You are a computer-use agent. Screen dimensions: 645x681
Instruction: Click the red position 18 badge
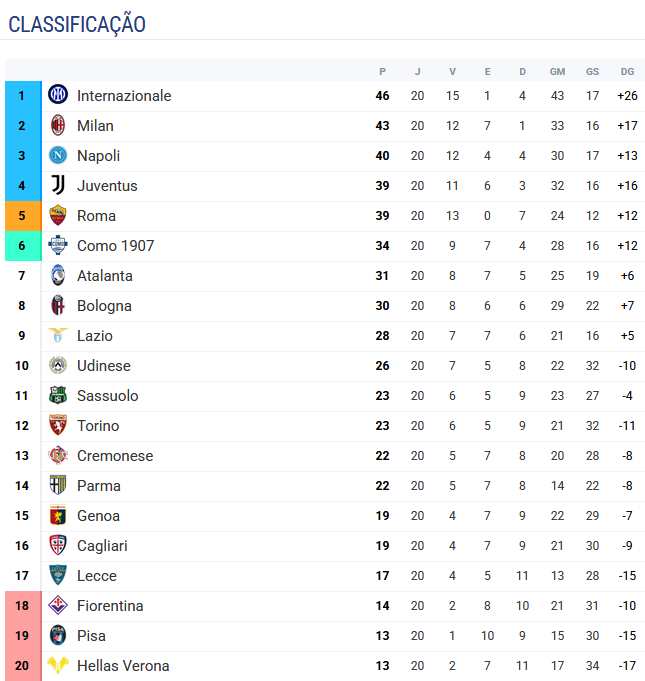(22, 606)
